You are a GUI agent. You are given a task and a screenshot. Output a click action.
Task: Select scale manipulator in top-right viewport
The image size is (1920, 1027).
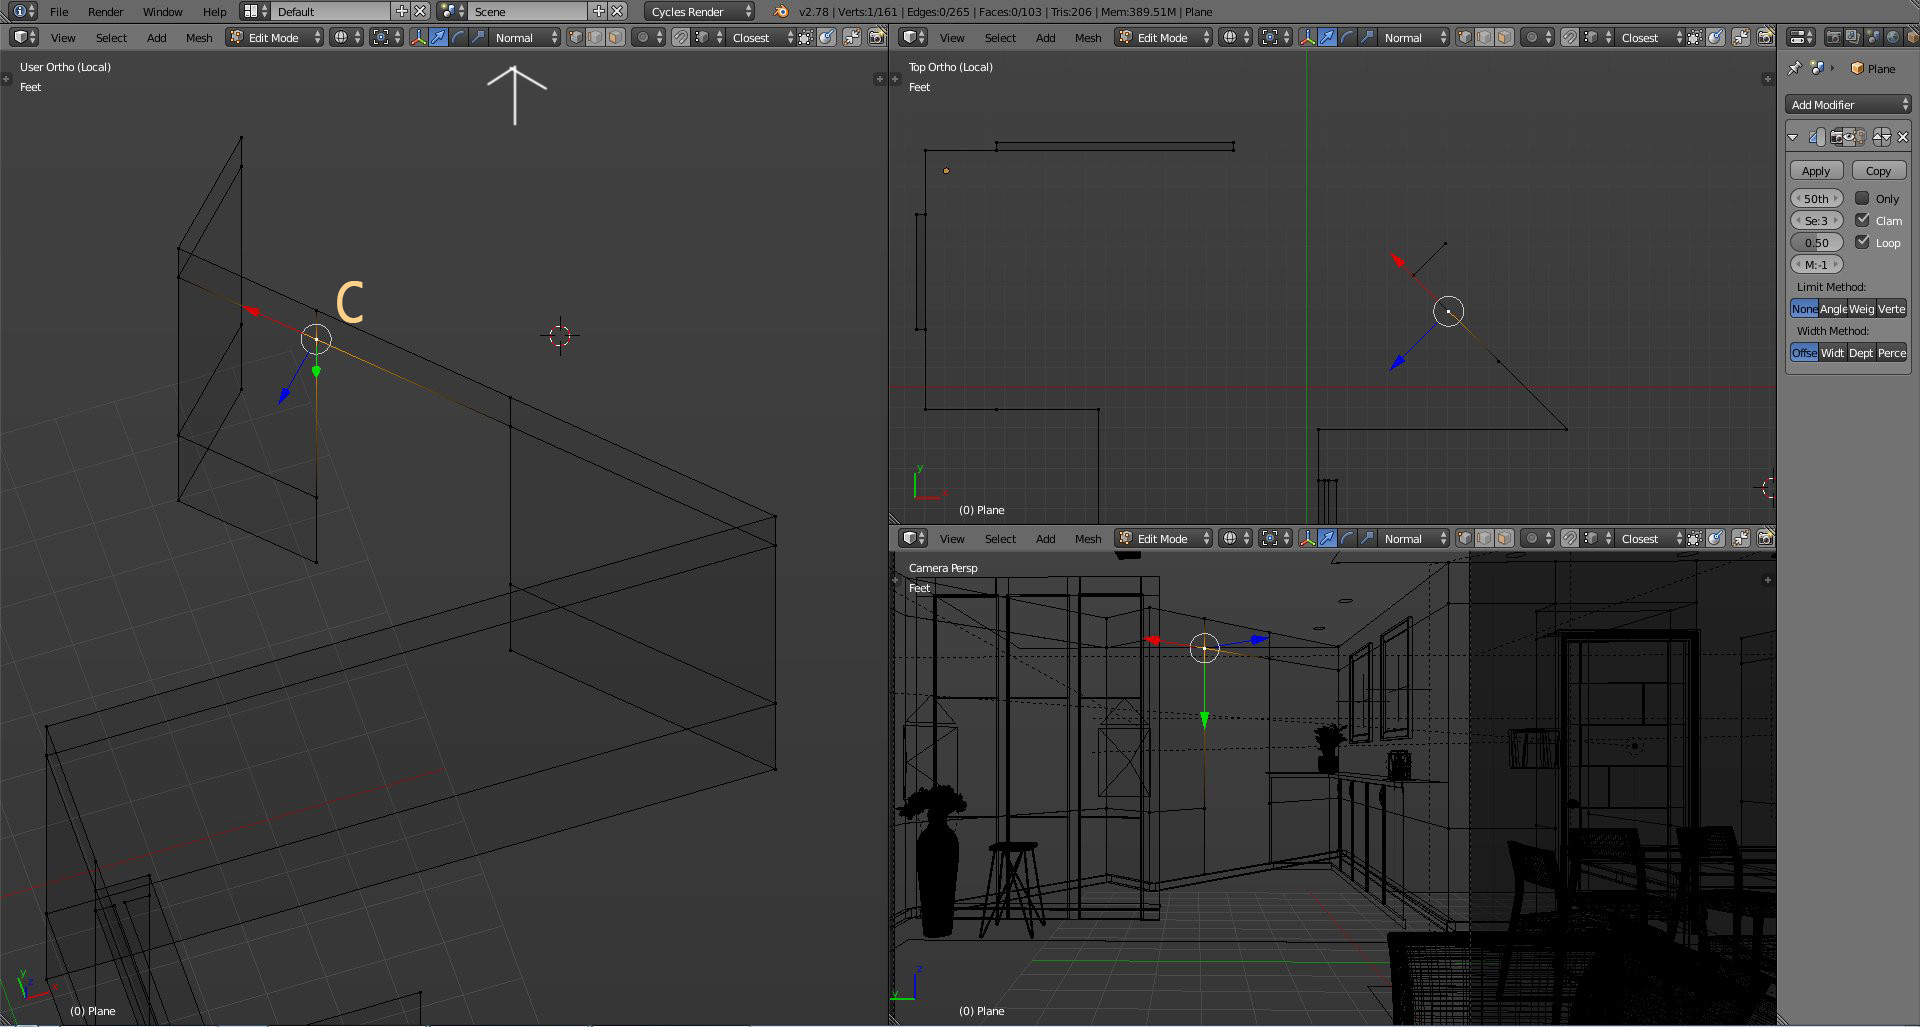coord(1367,37)
